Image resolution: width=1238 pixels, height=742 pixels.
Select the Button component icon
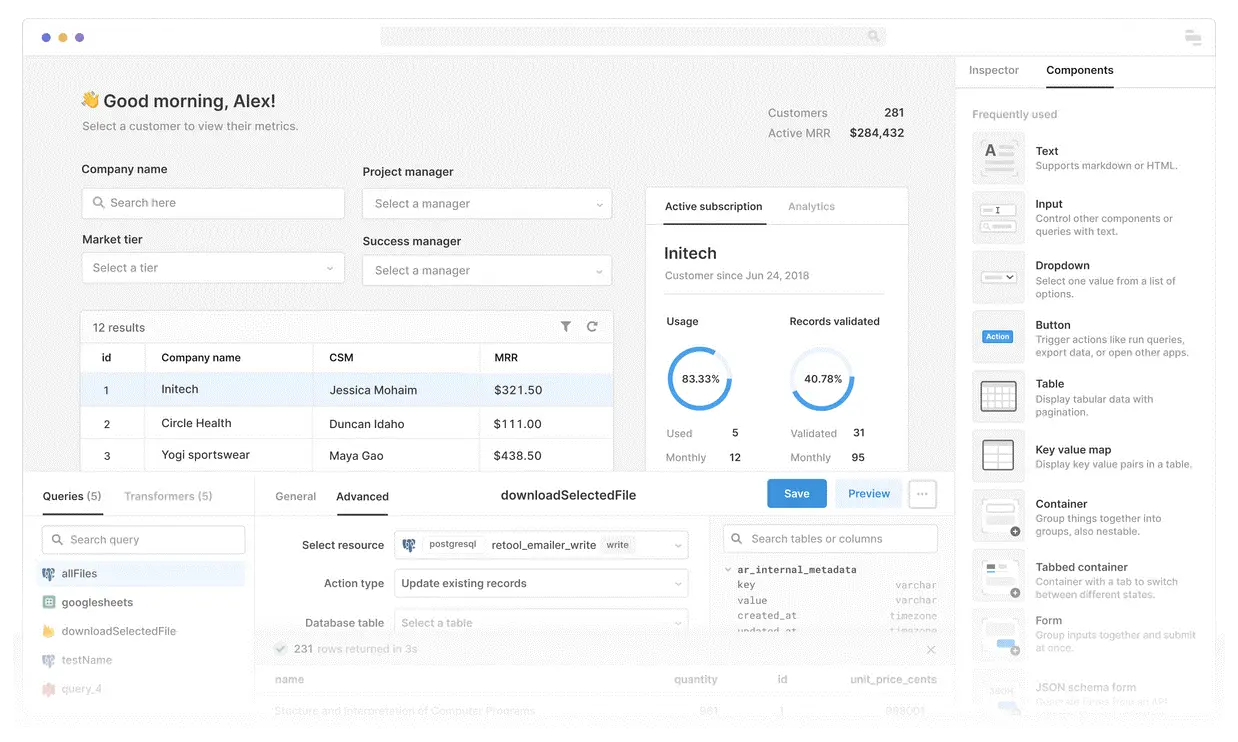pyautogui.click(x=998, y=337)
